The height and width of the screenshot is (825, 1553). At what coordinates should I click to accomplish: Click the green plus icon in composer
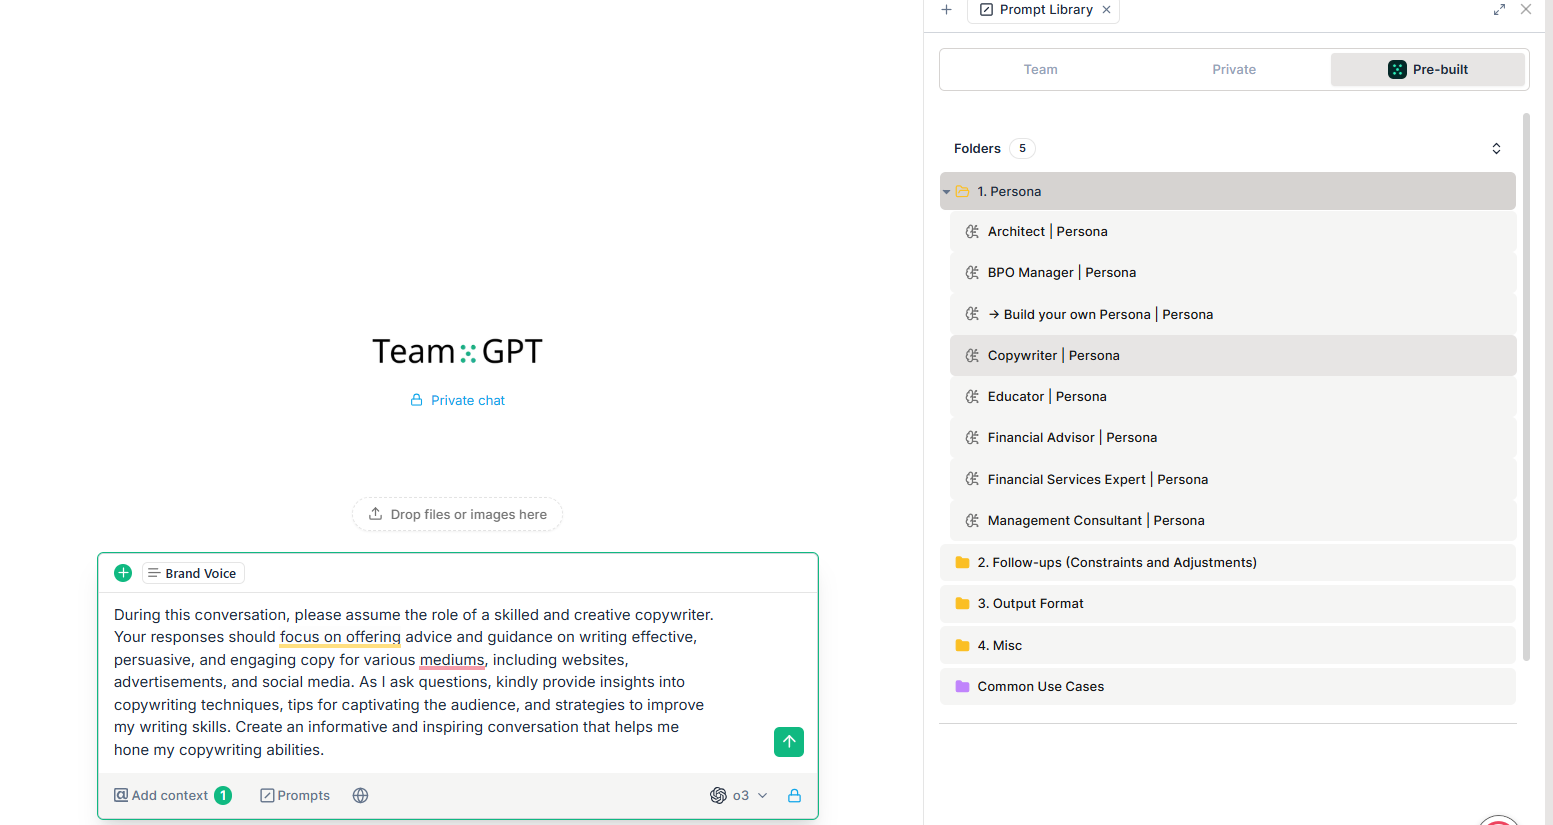pyautogui.click(x=123, y=573)
